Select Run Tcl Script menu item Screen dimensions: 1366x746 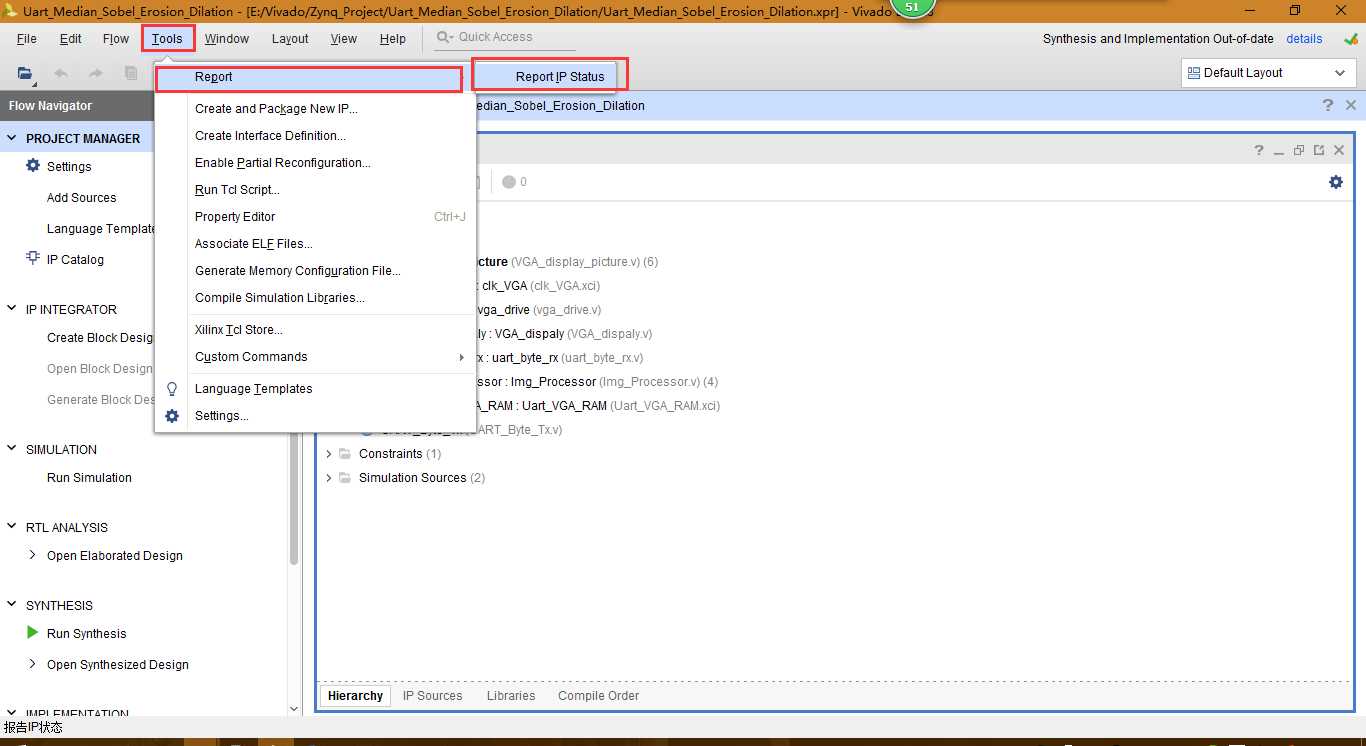tap(315, 190)
